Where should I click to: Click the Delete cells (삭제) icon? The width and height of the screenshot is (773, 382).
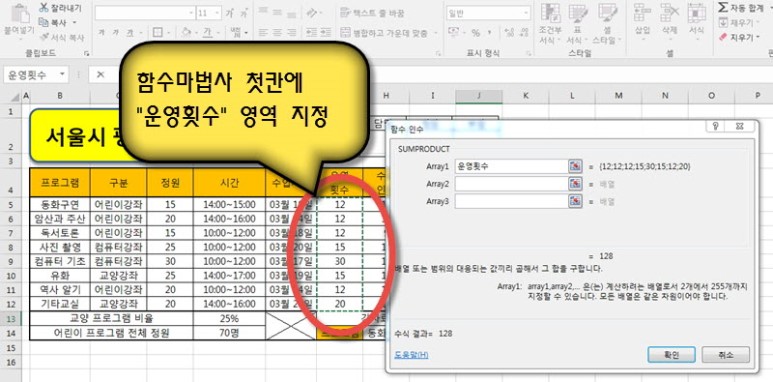[669, 13]
